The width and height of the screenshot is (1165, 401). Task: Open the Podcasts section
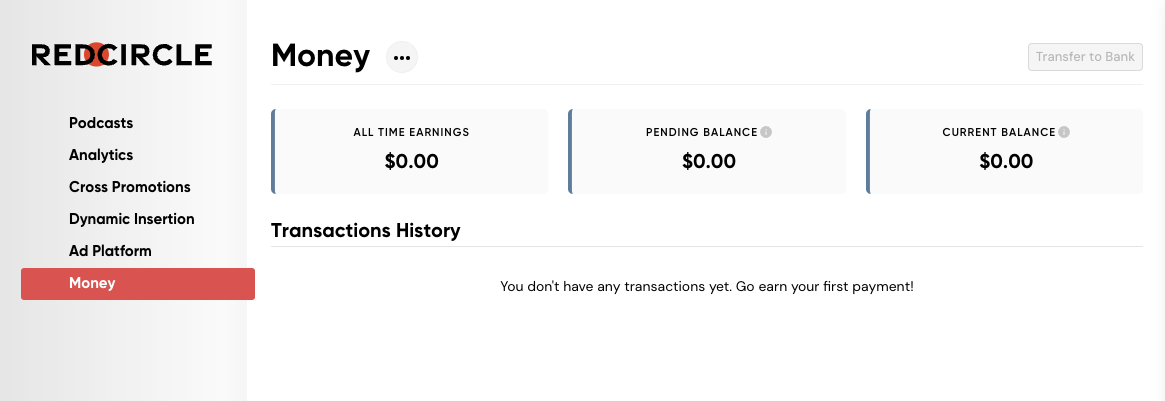[x=101, y=123]
